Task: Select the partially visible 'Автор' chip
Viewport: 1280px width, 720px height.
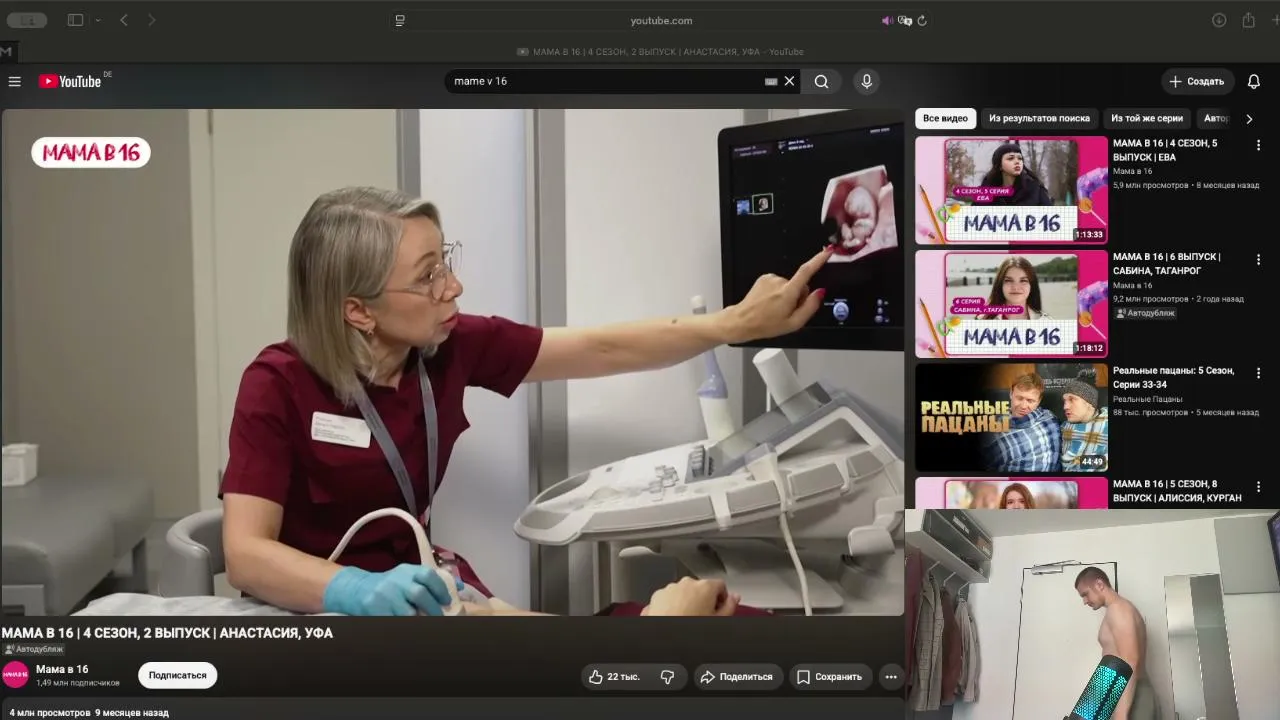Action: (1216, 118)
